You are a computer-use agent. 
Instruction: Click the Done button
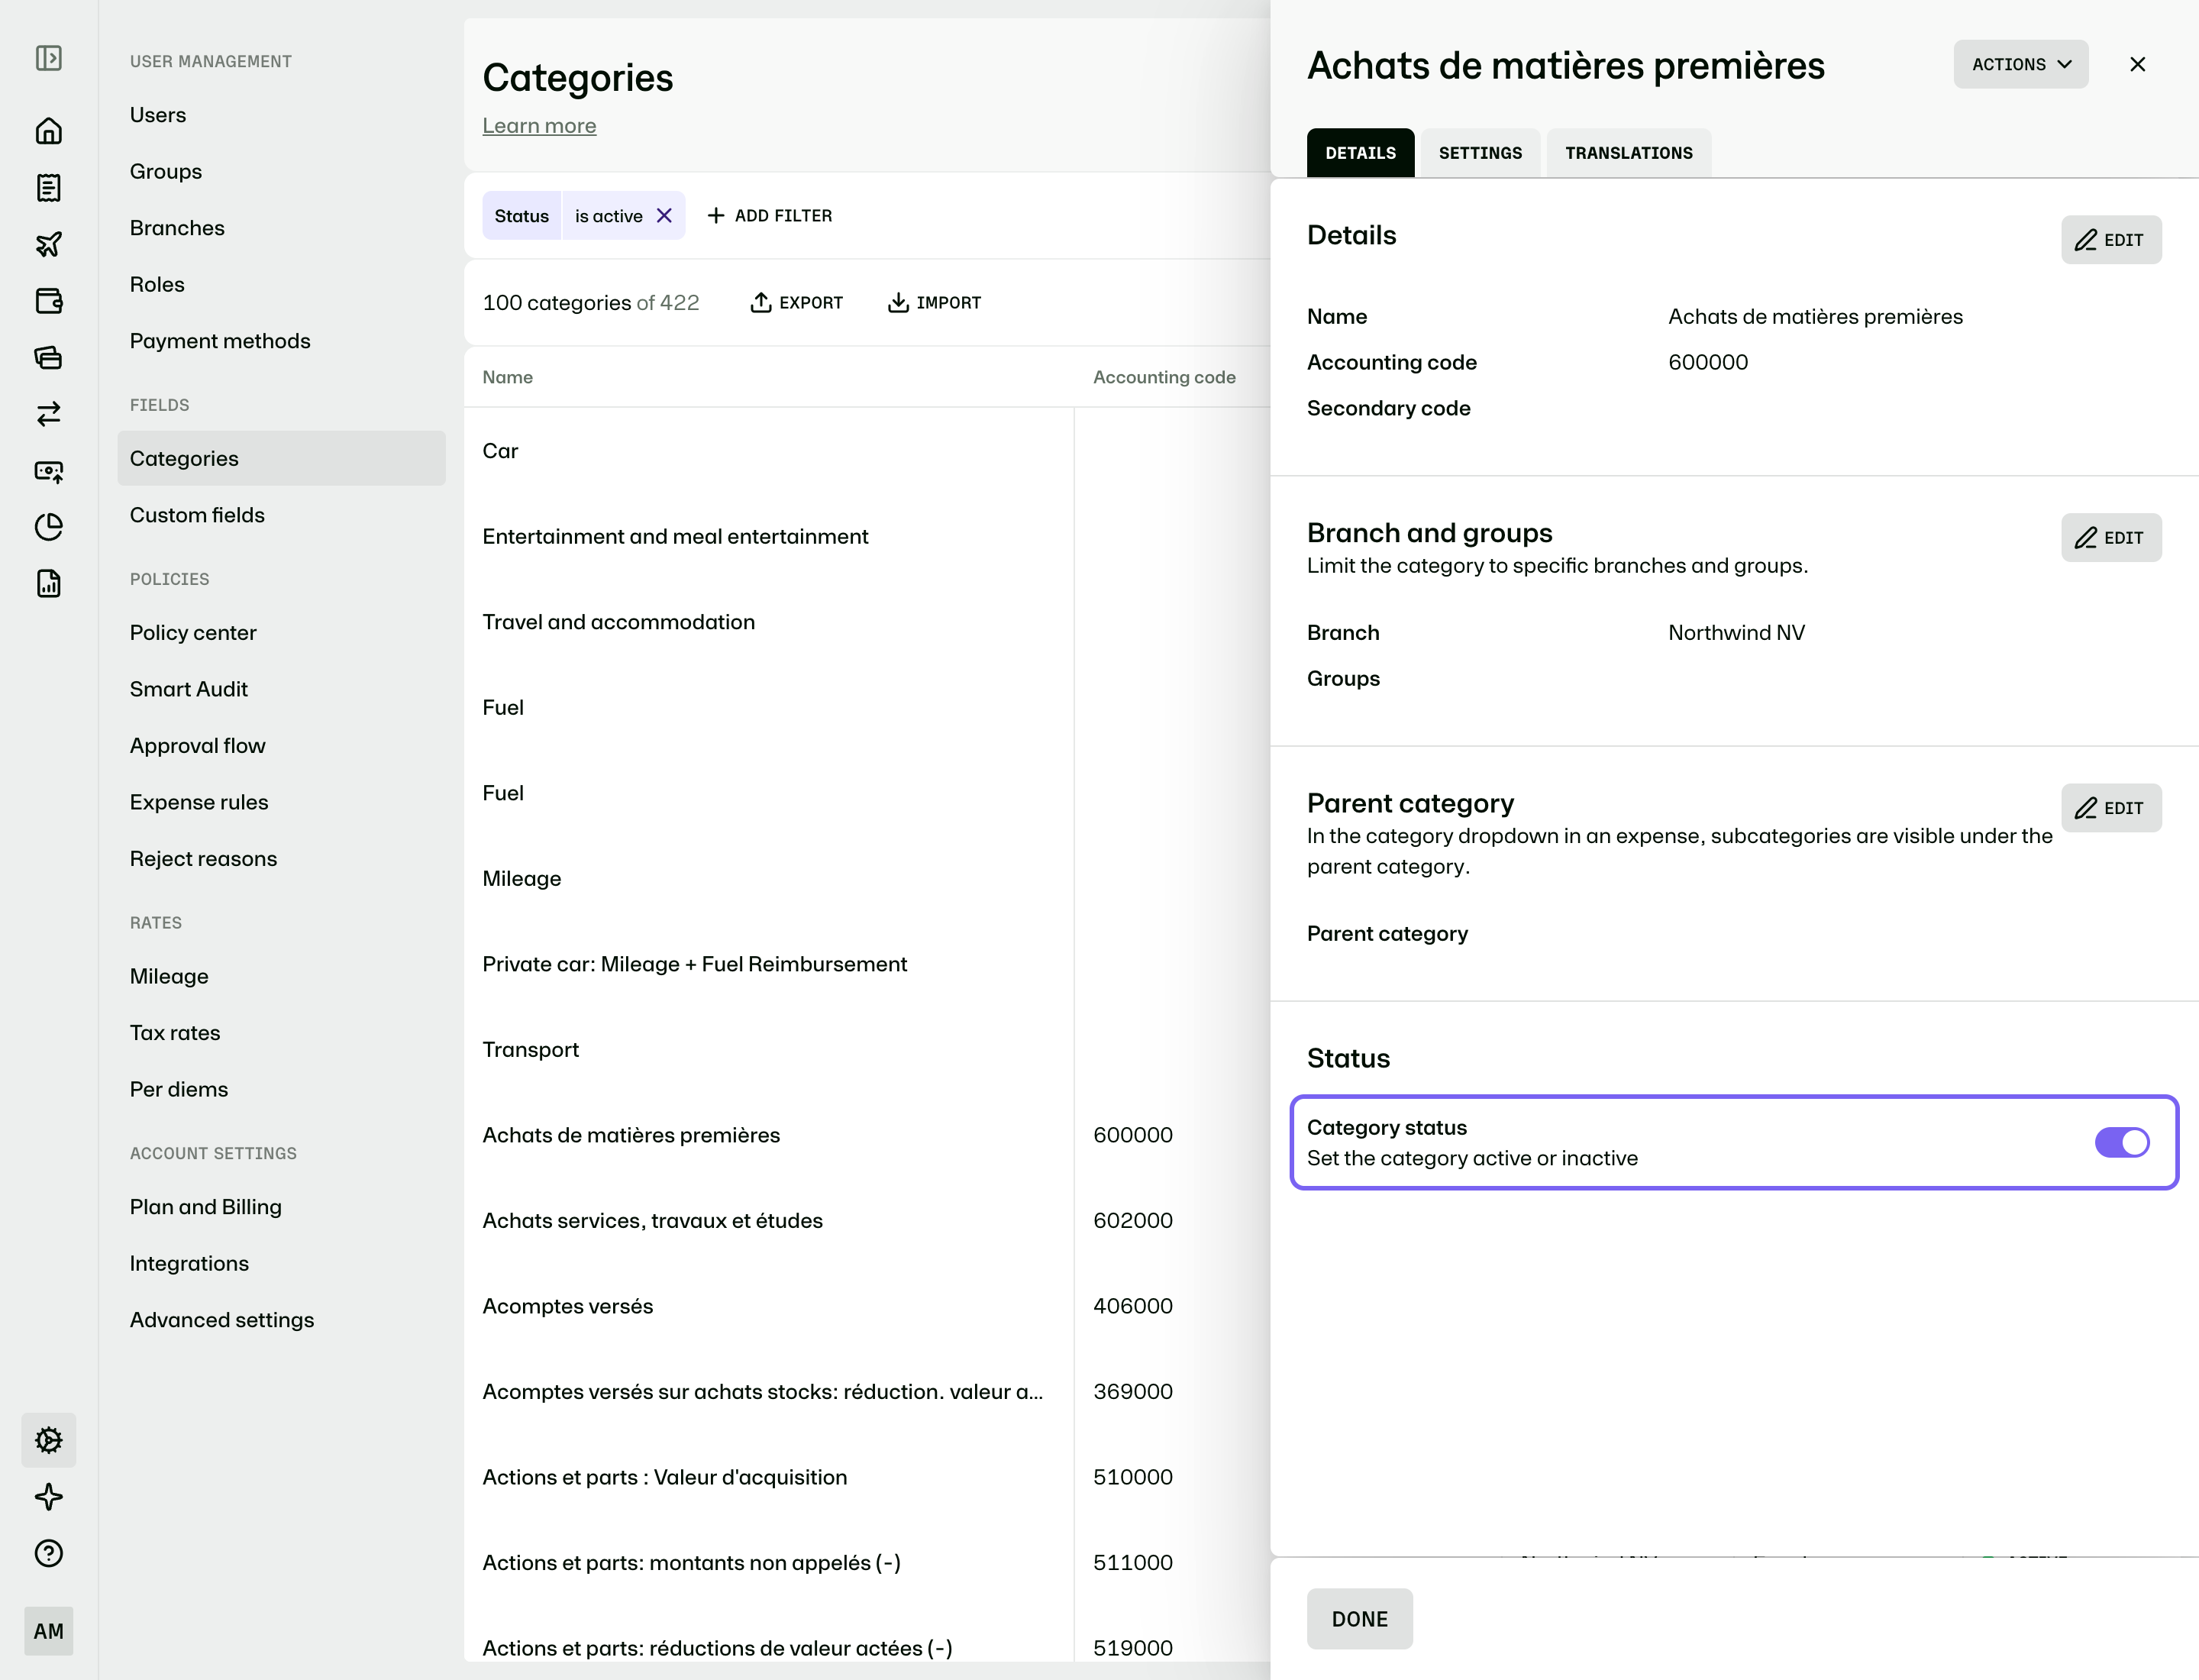1359,1619
